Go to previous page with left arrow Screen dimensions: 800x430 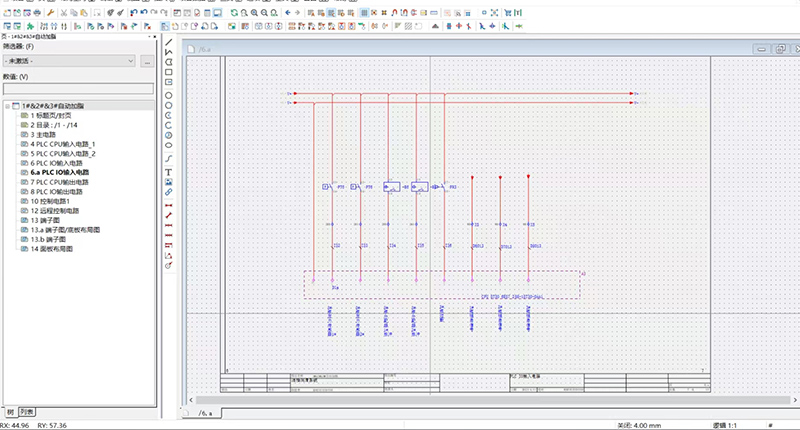pos(287,12)
